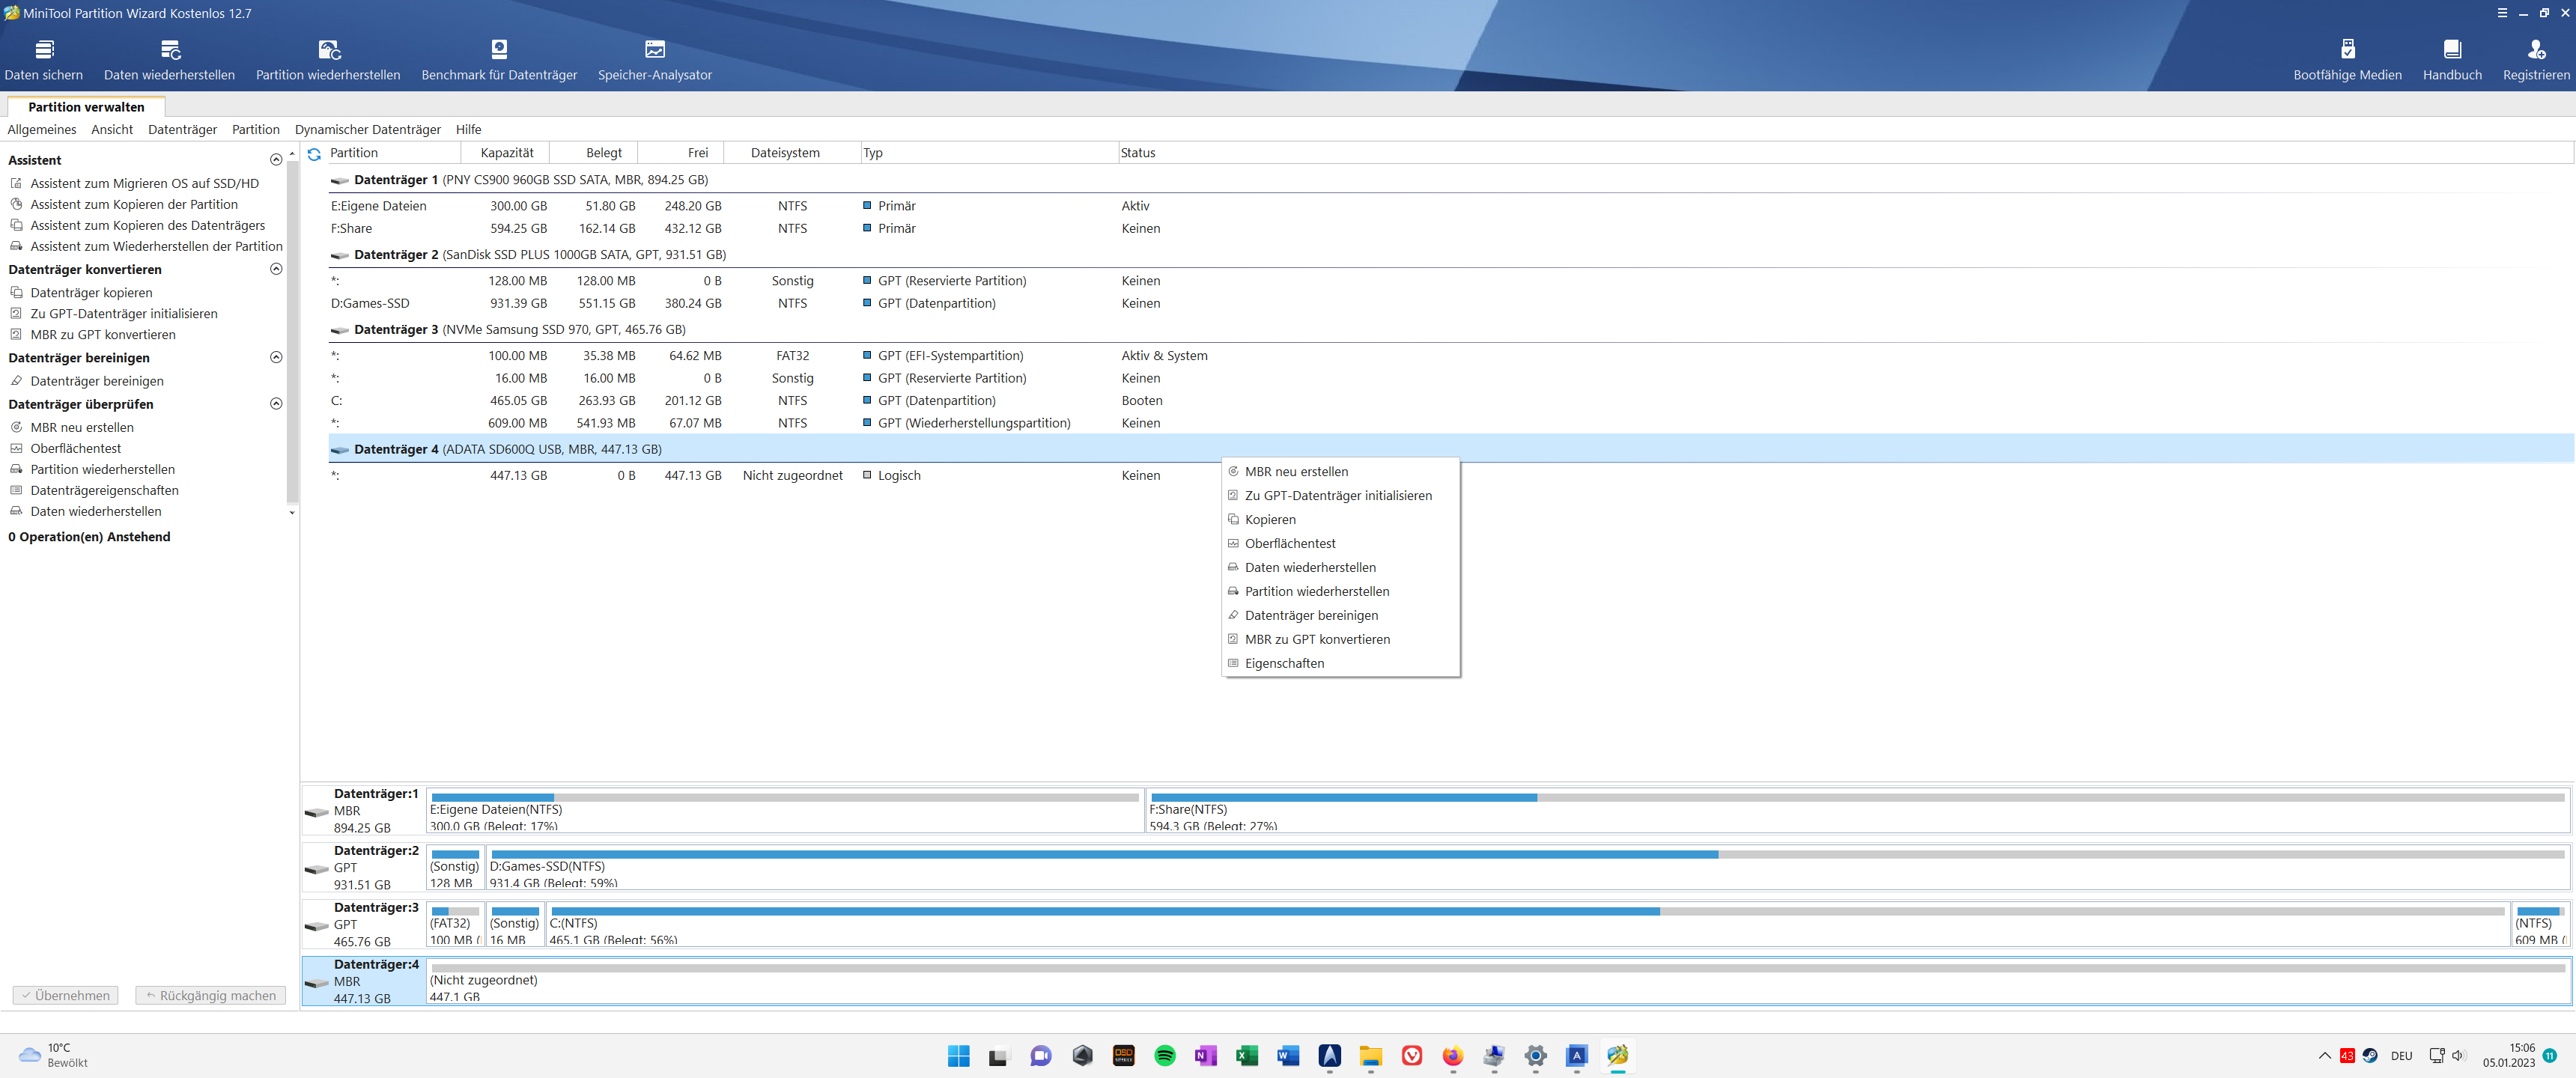Collapse the Datenträger konvertieren section
Image resolution: width=2576 pixels, height=1078 pixels.
click(276, 269)
